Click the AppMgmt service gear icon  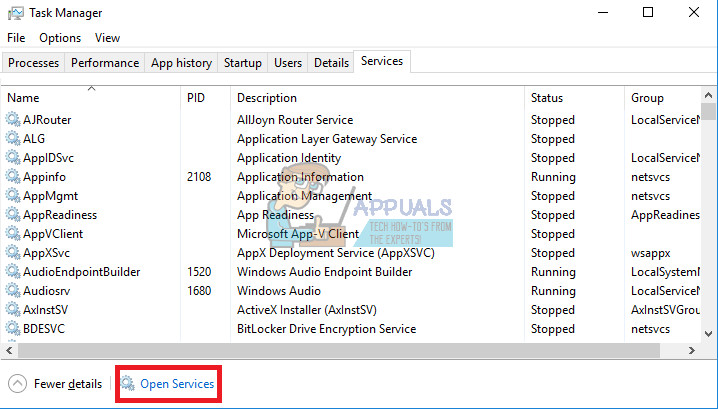(x=13, y=196)
